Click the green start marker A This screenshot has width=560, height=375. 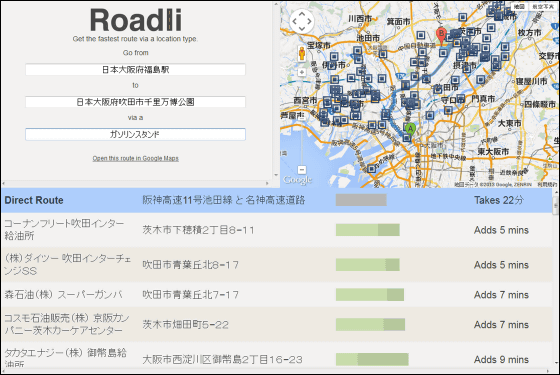pos(410,129)
